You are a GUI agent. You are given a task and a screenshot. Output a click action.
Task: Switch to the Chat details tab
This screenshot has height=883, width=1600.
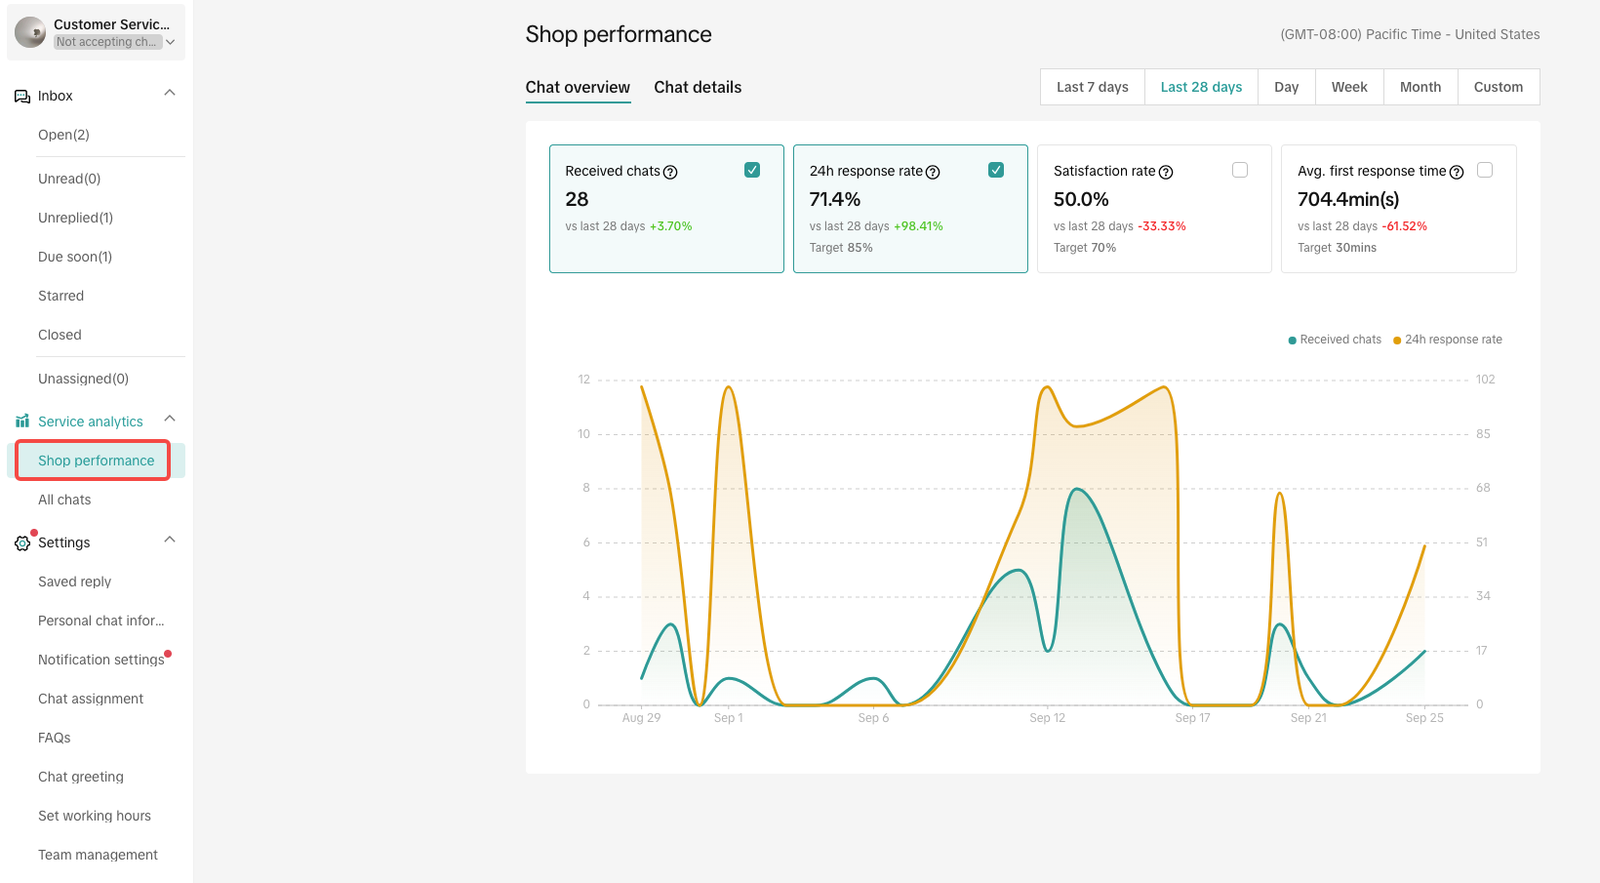click(697, 87)
